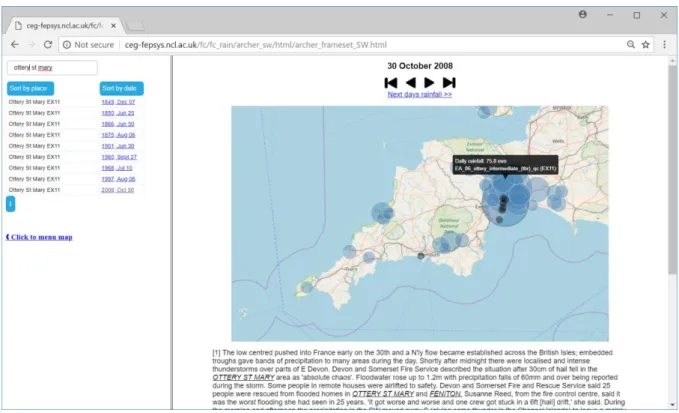Open the 2008 Oct 30 event
Image resolution: width=679 pixels, height=413 pixels.
pyautogui.click(x=118, y=190)
